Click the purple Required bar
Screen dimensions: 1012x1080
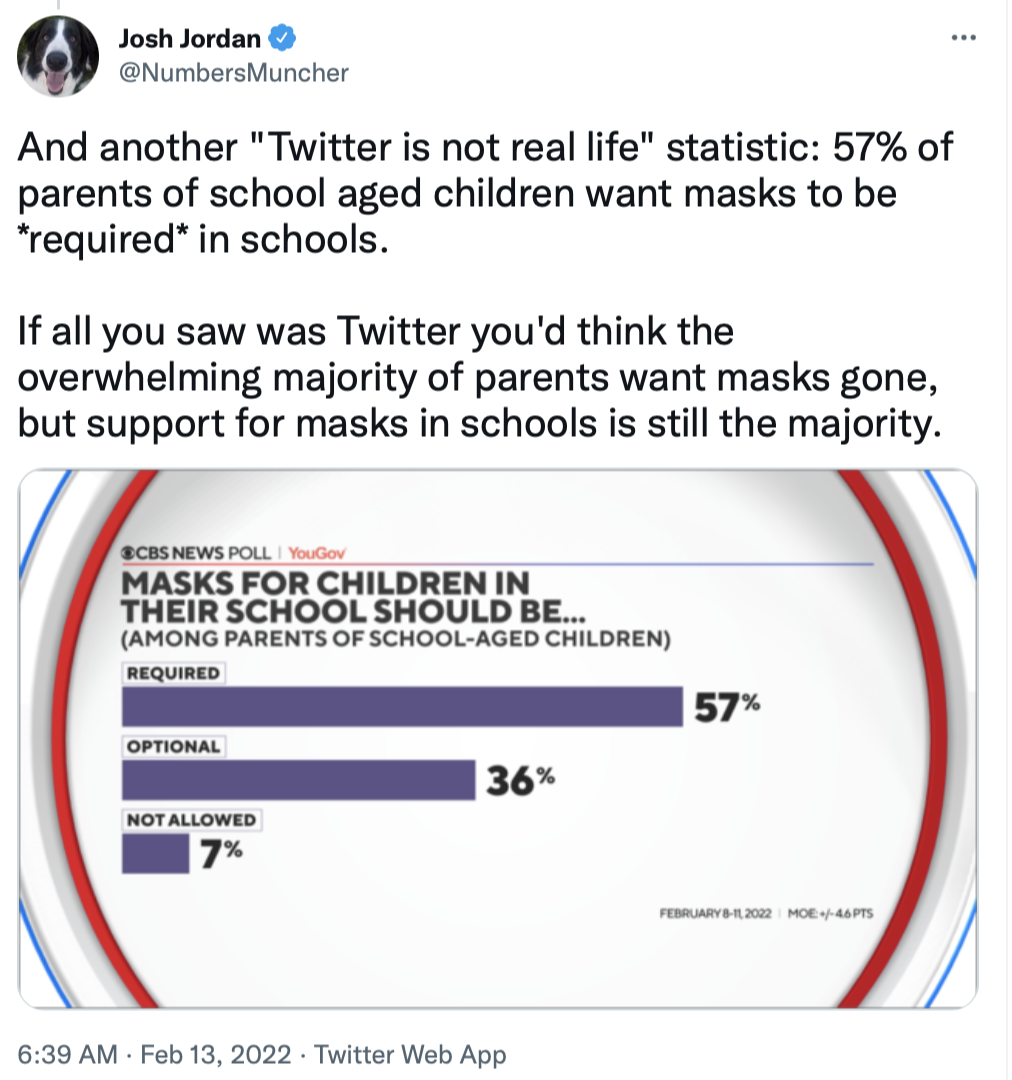click(x=400, y=706)
